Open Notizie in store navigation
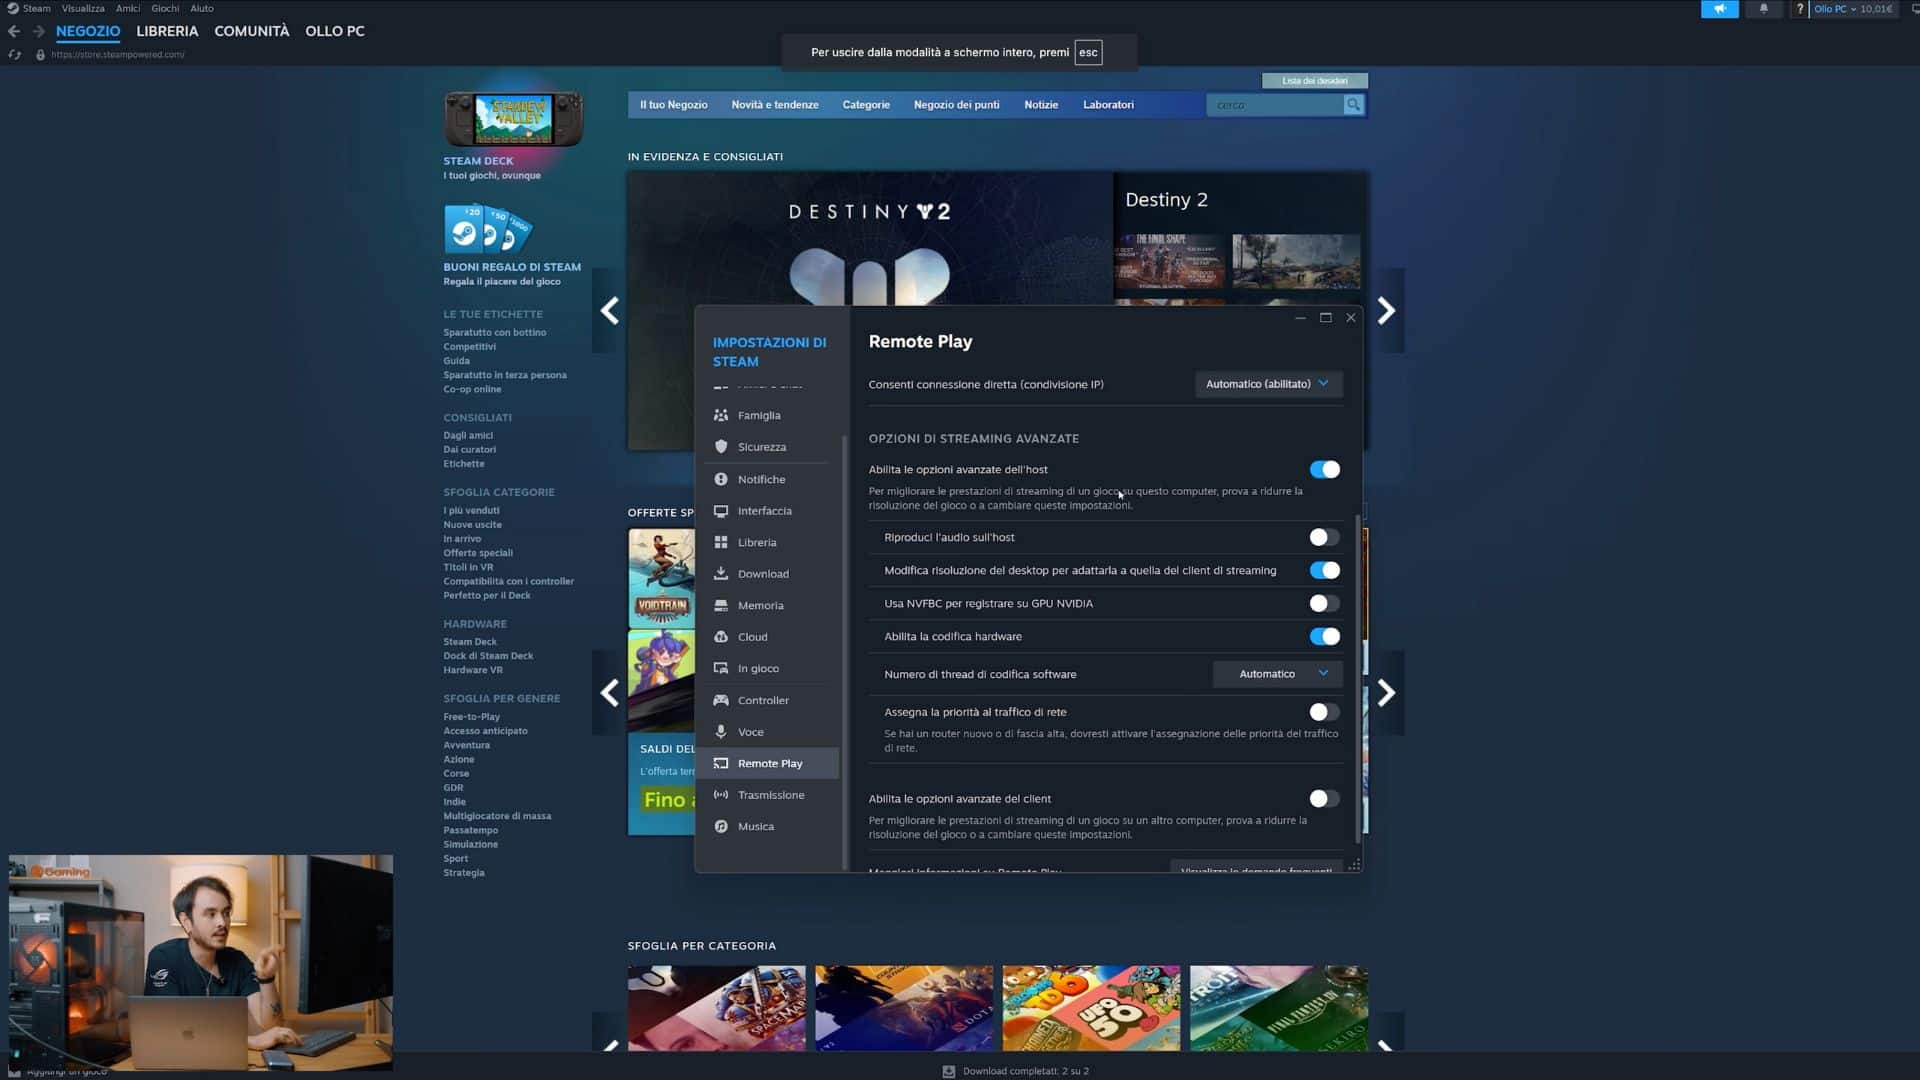Screen dimensions: 1920x1080 1041,105
